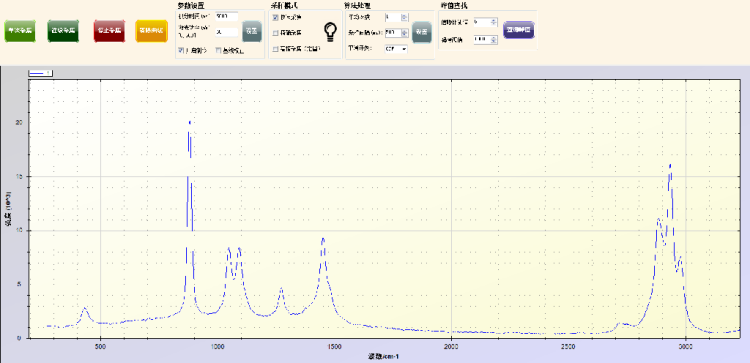
Task: Click the blue line legend above chart
Action: pyautogui.click(x=41, y=73)
